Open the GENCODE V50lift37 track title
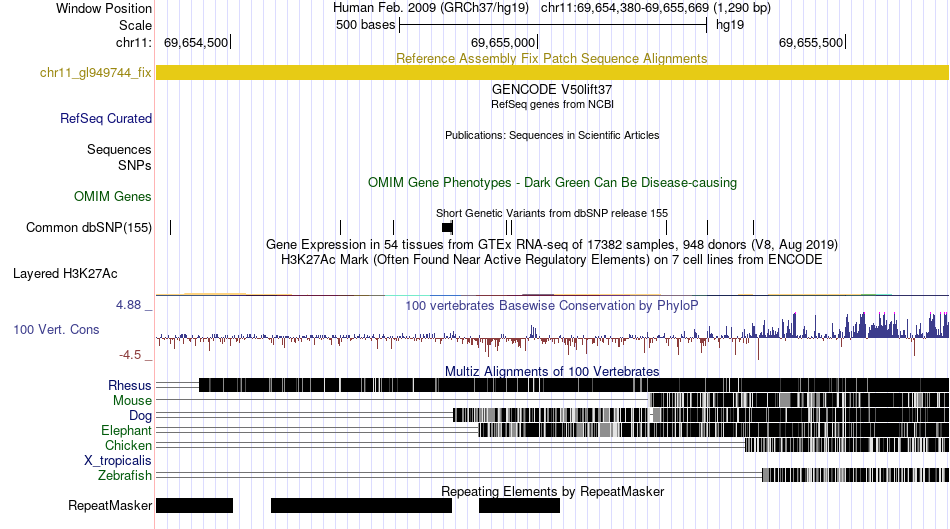Viewport: 950px width, 529px height. 552,89
